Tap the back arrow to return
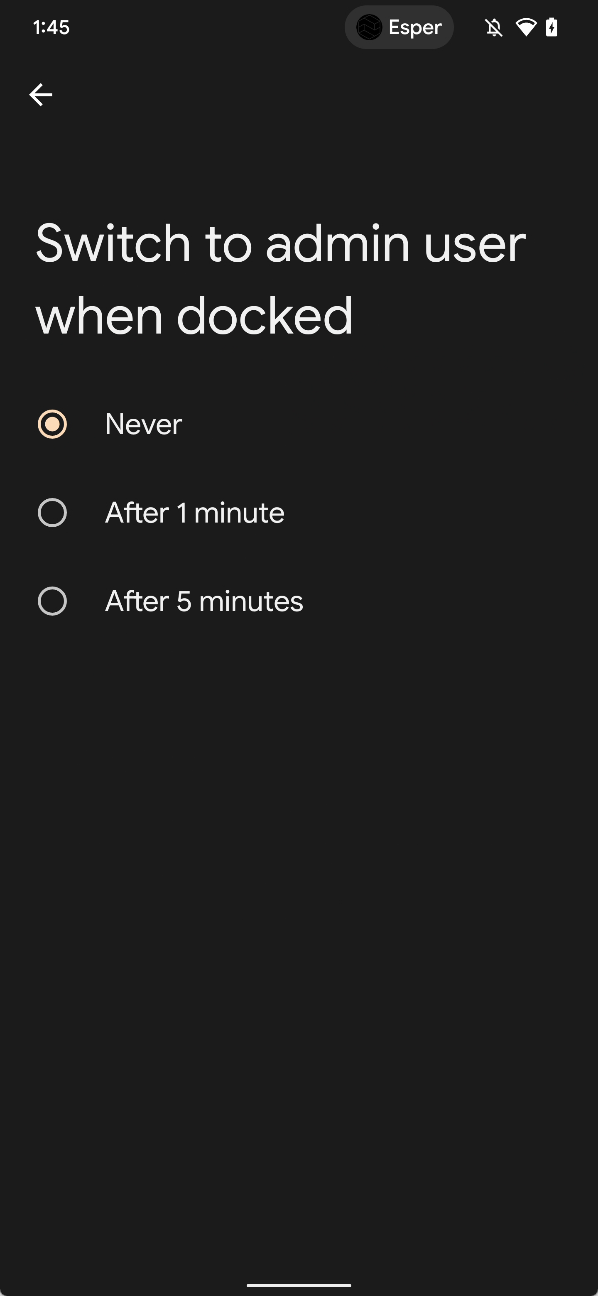The height and width of the screenshot is (1296, 598). 40,94
